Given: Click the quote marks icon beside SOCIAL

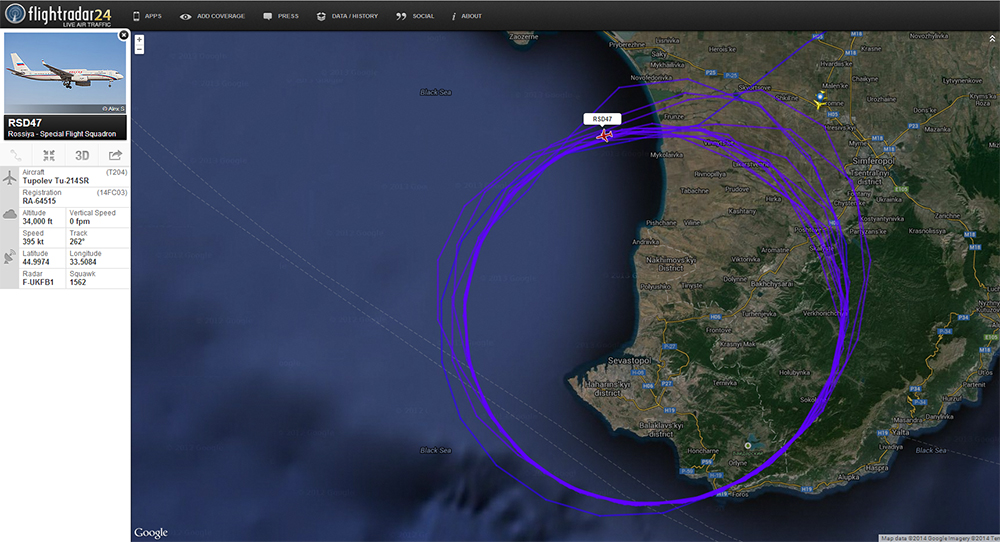Looking at the screenshot, I should click(401, 17).
